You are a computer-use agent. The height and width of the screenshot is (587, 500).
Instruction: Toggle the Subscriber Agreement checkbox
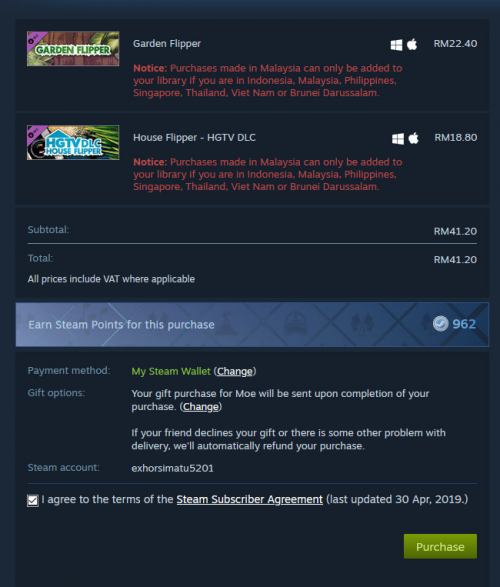(x=33, y=501)
